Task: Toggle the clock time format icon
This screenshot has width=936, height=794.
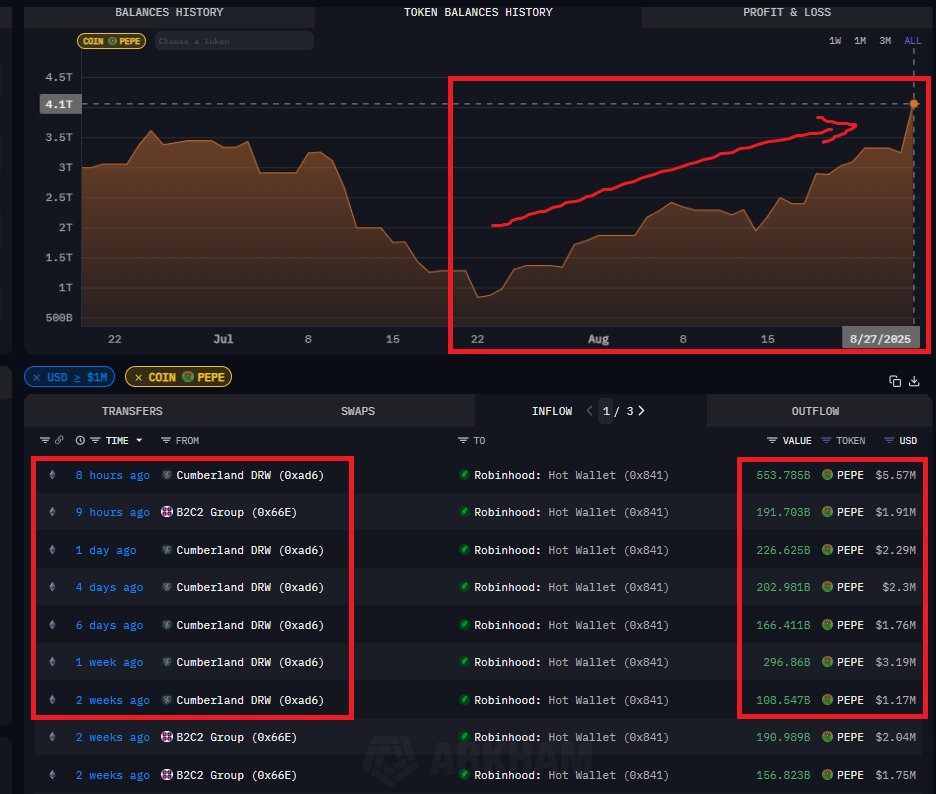Action: [80, 441]
